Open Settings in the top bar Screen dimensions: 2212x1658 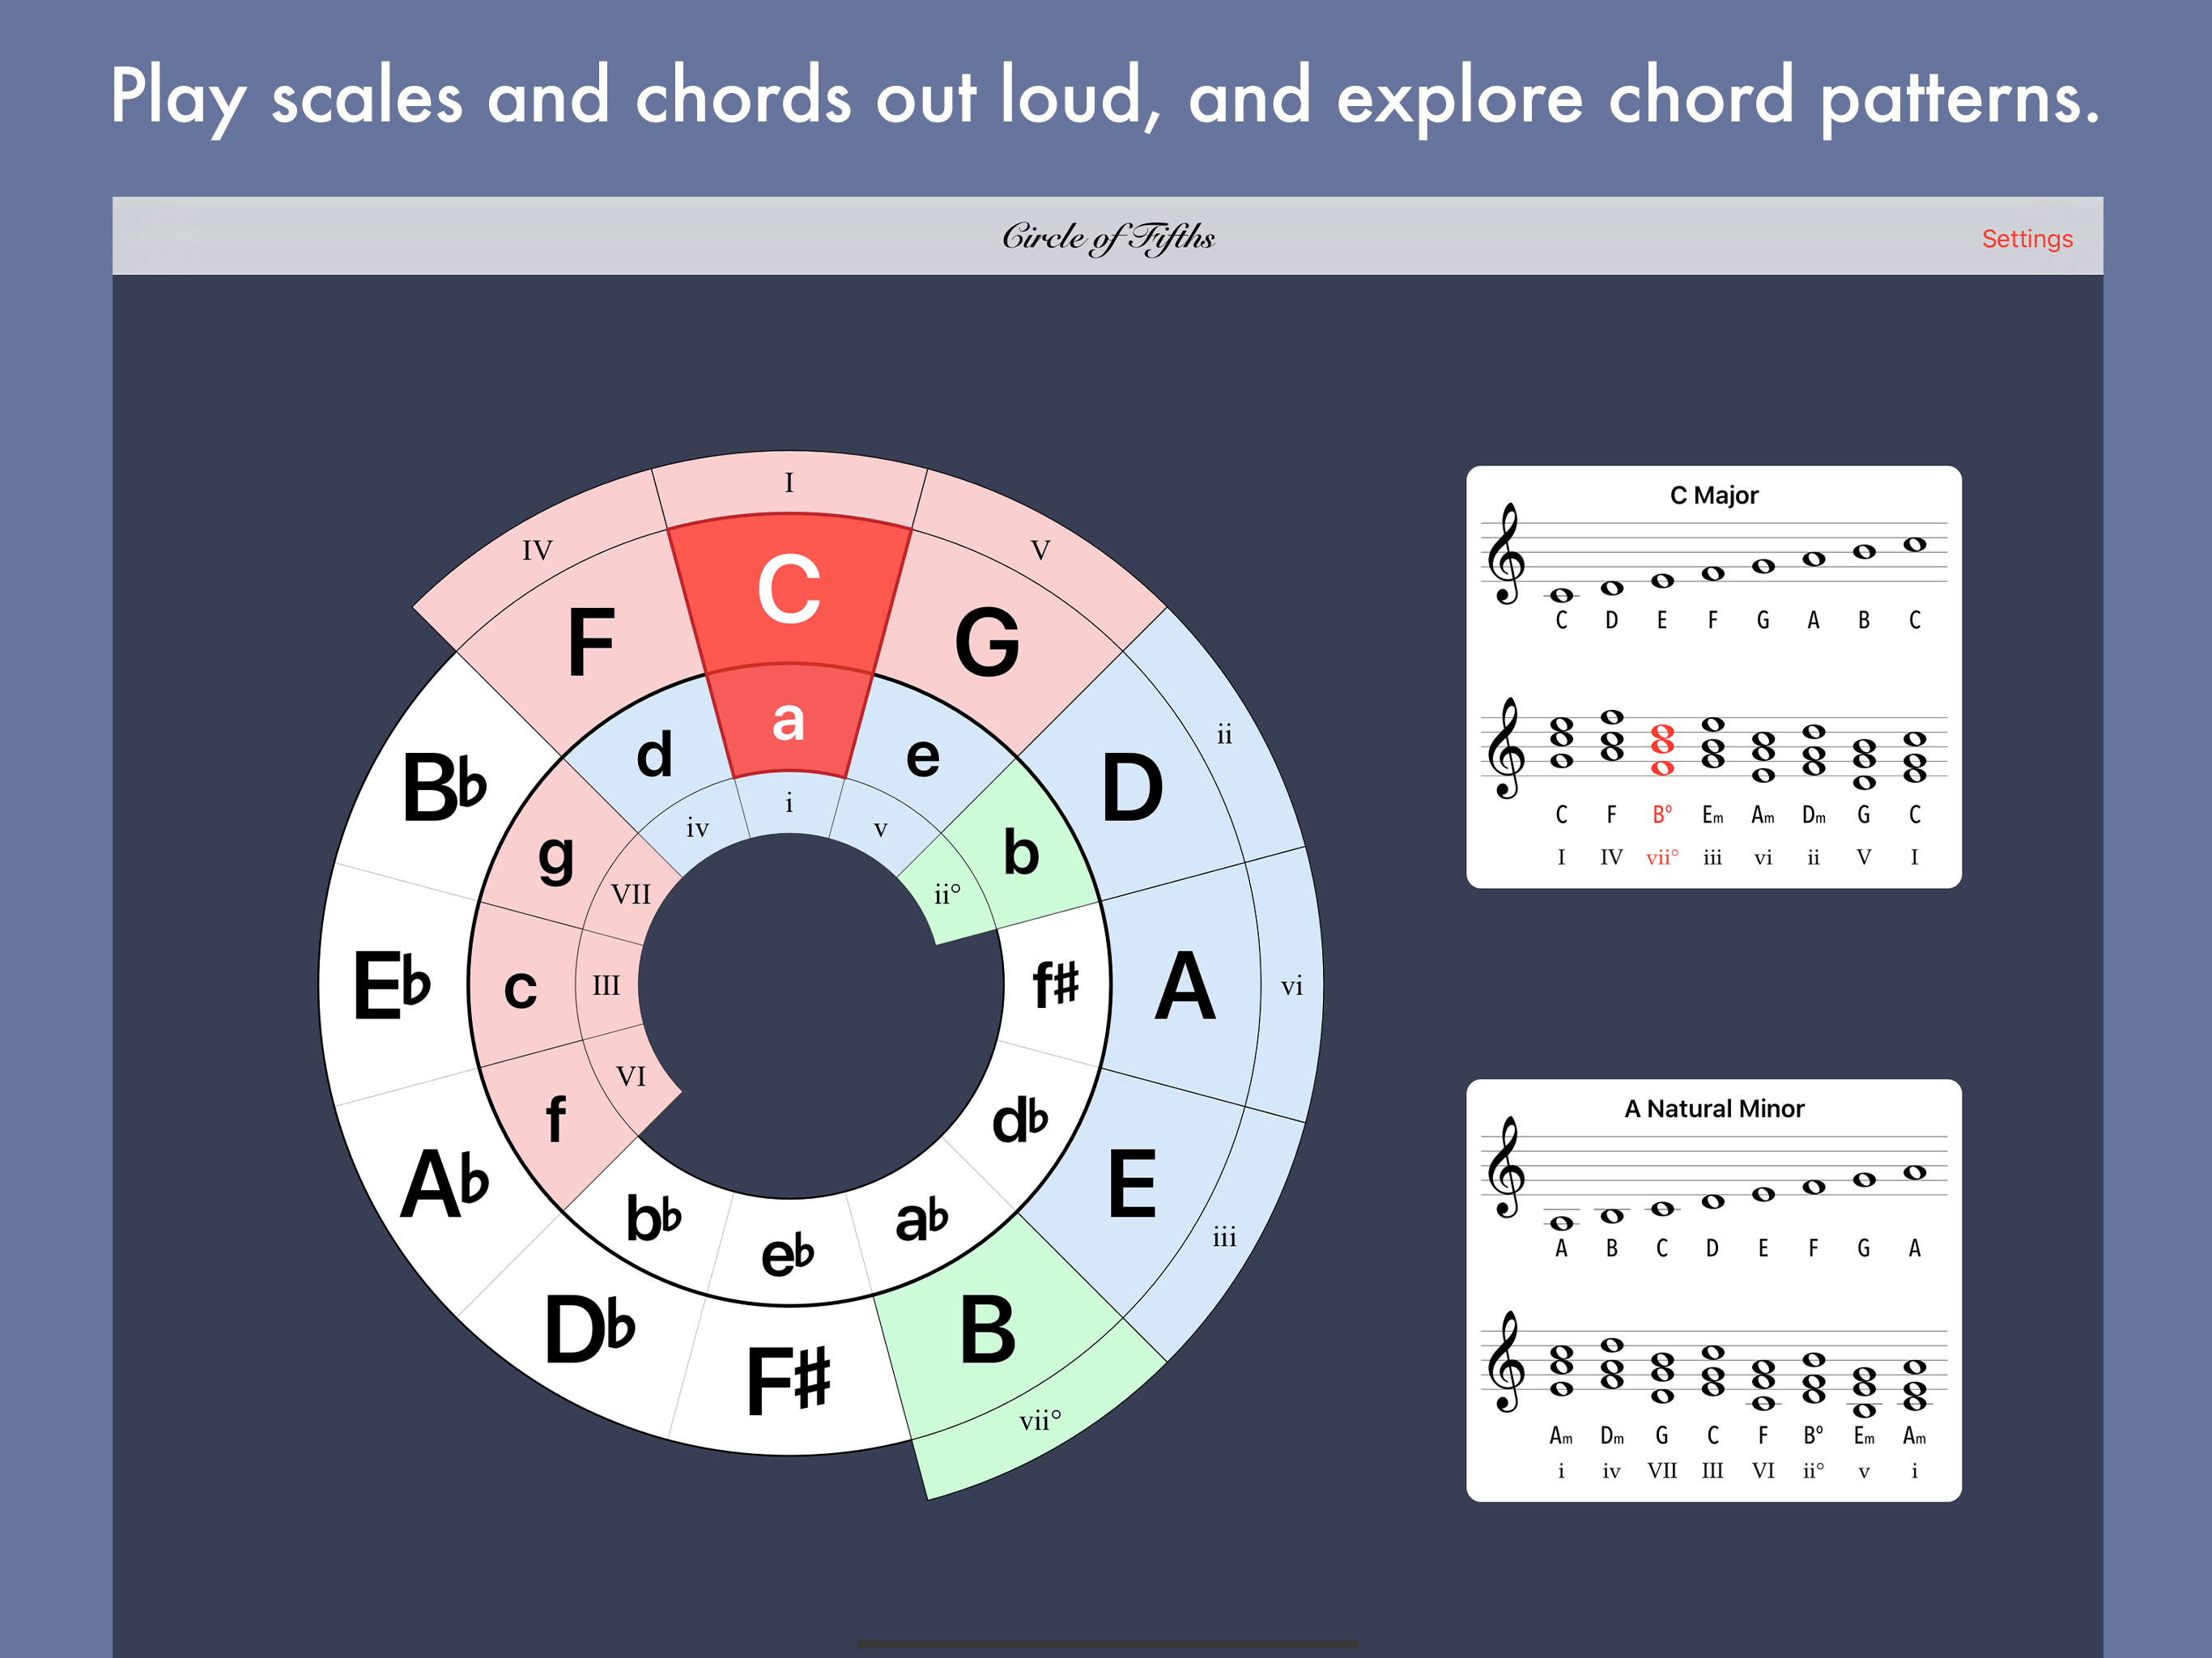pyautogui.click(x=2026, y=238)
